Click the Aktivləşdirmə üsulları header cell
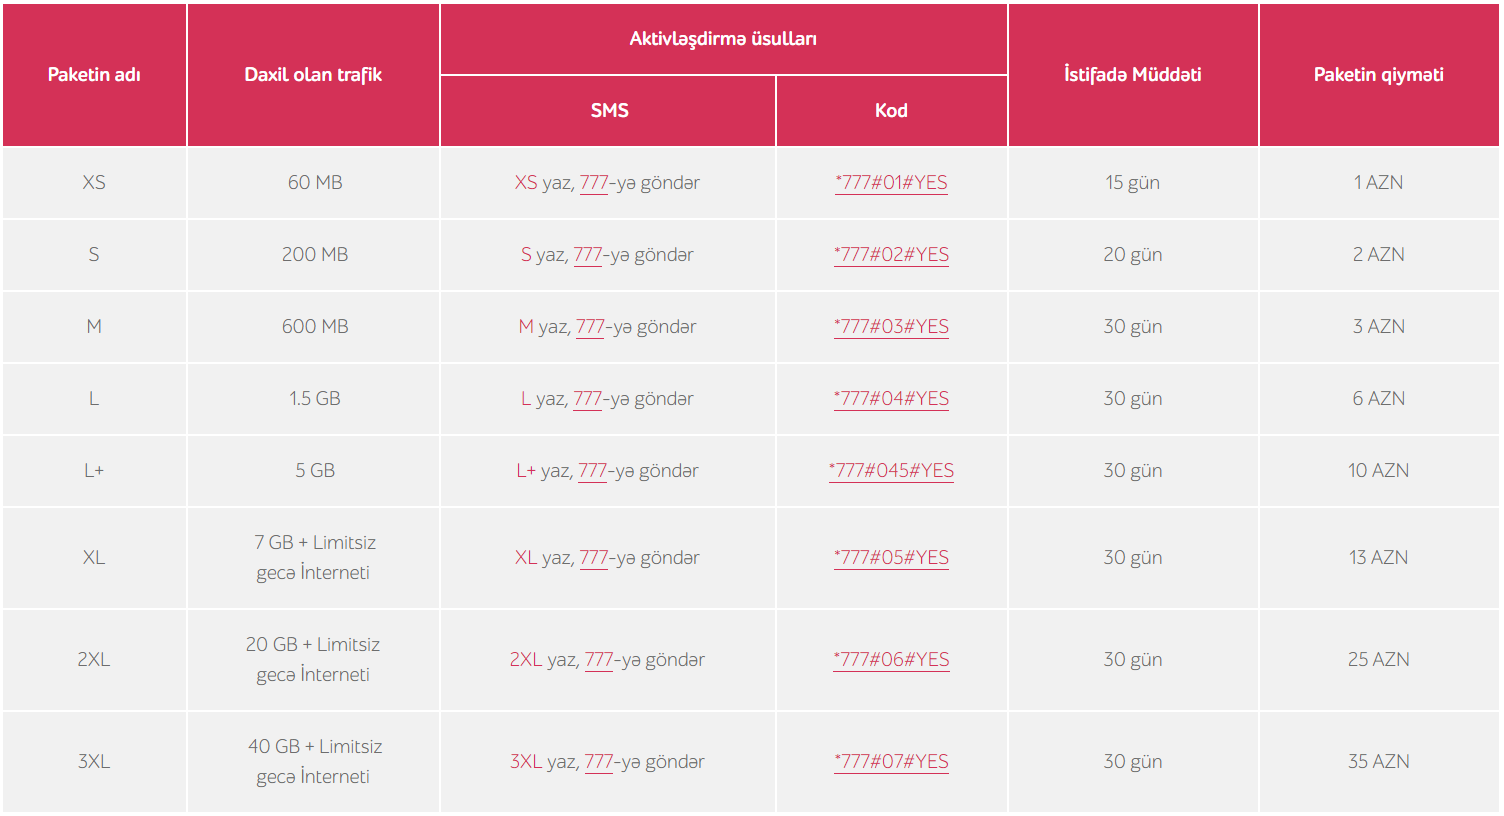This screenshot has height=816, width=1504. click(723, 39)
